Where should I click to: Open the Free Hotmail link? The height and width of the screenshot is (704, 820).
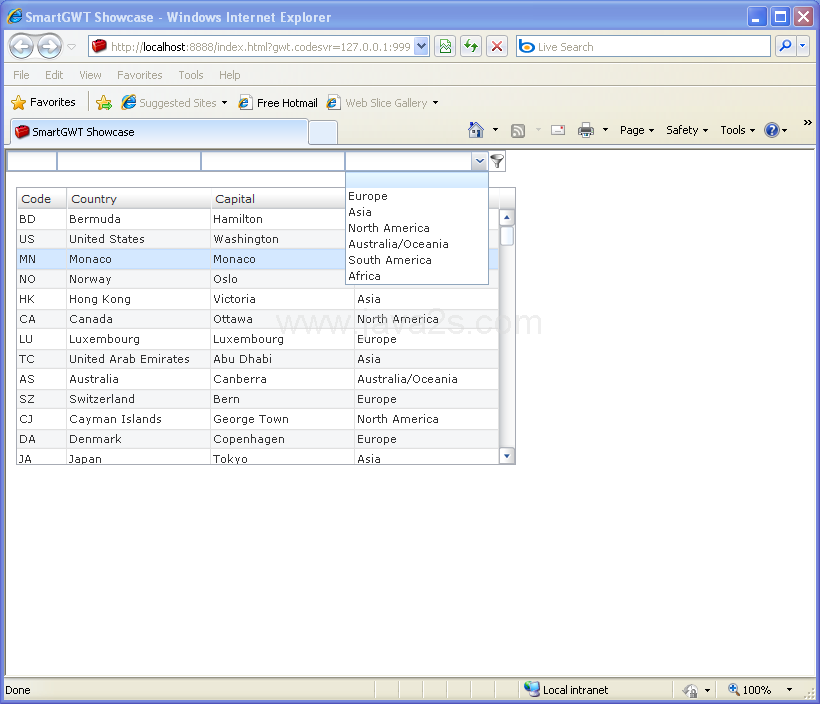(278, 103)
